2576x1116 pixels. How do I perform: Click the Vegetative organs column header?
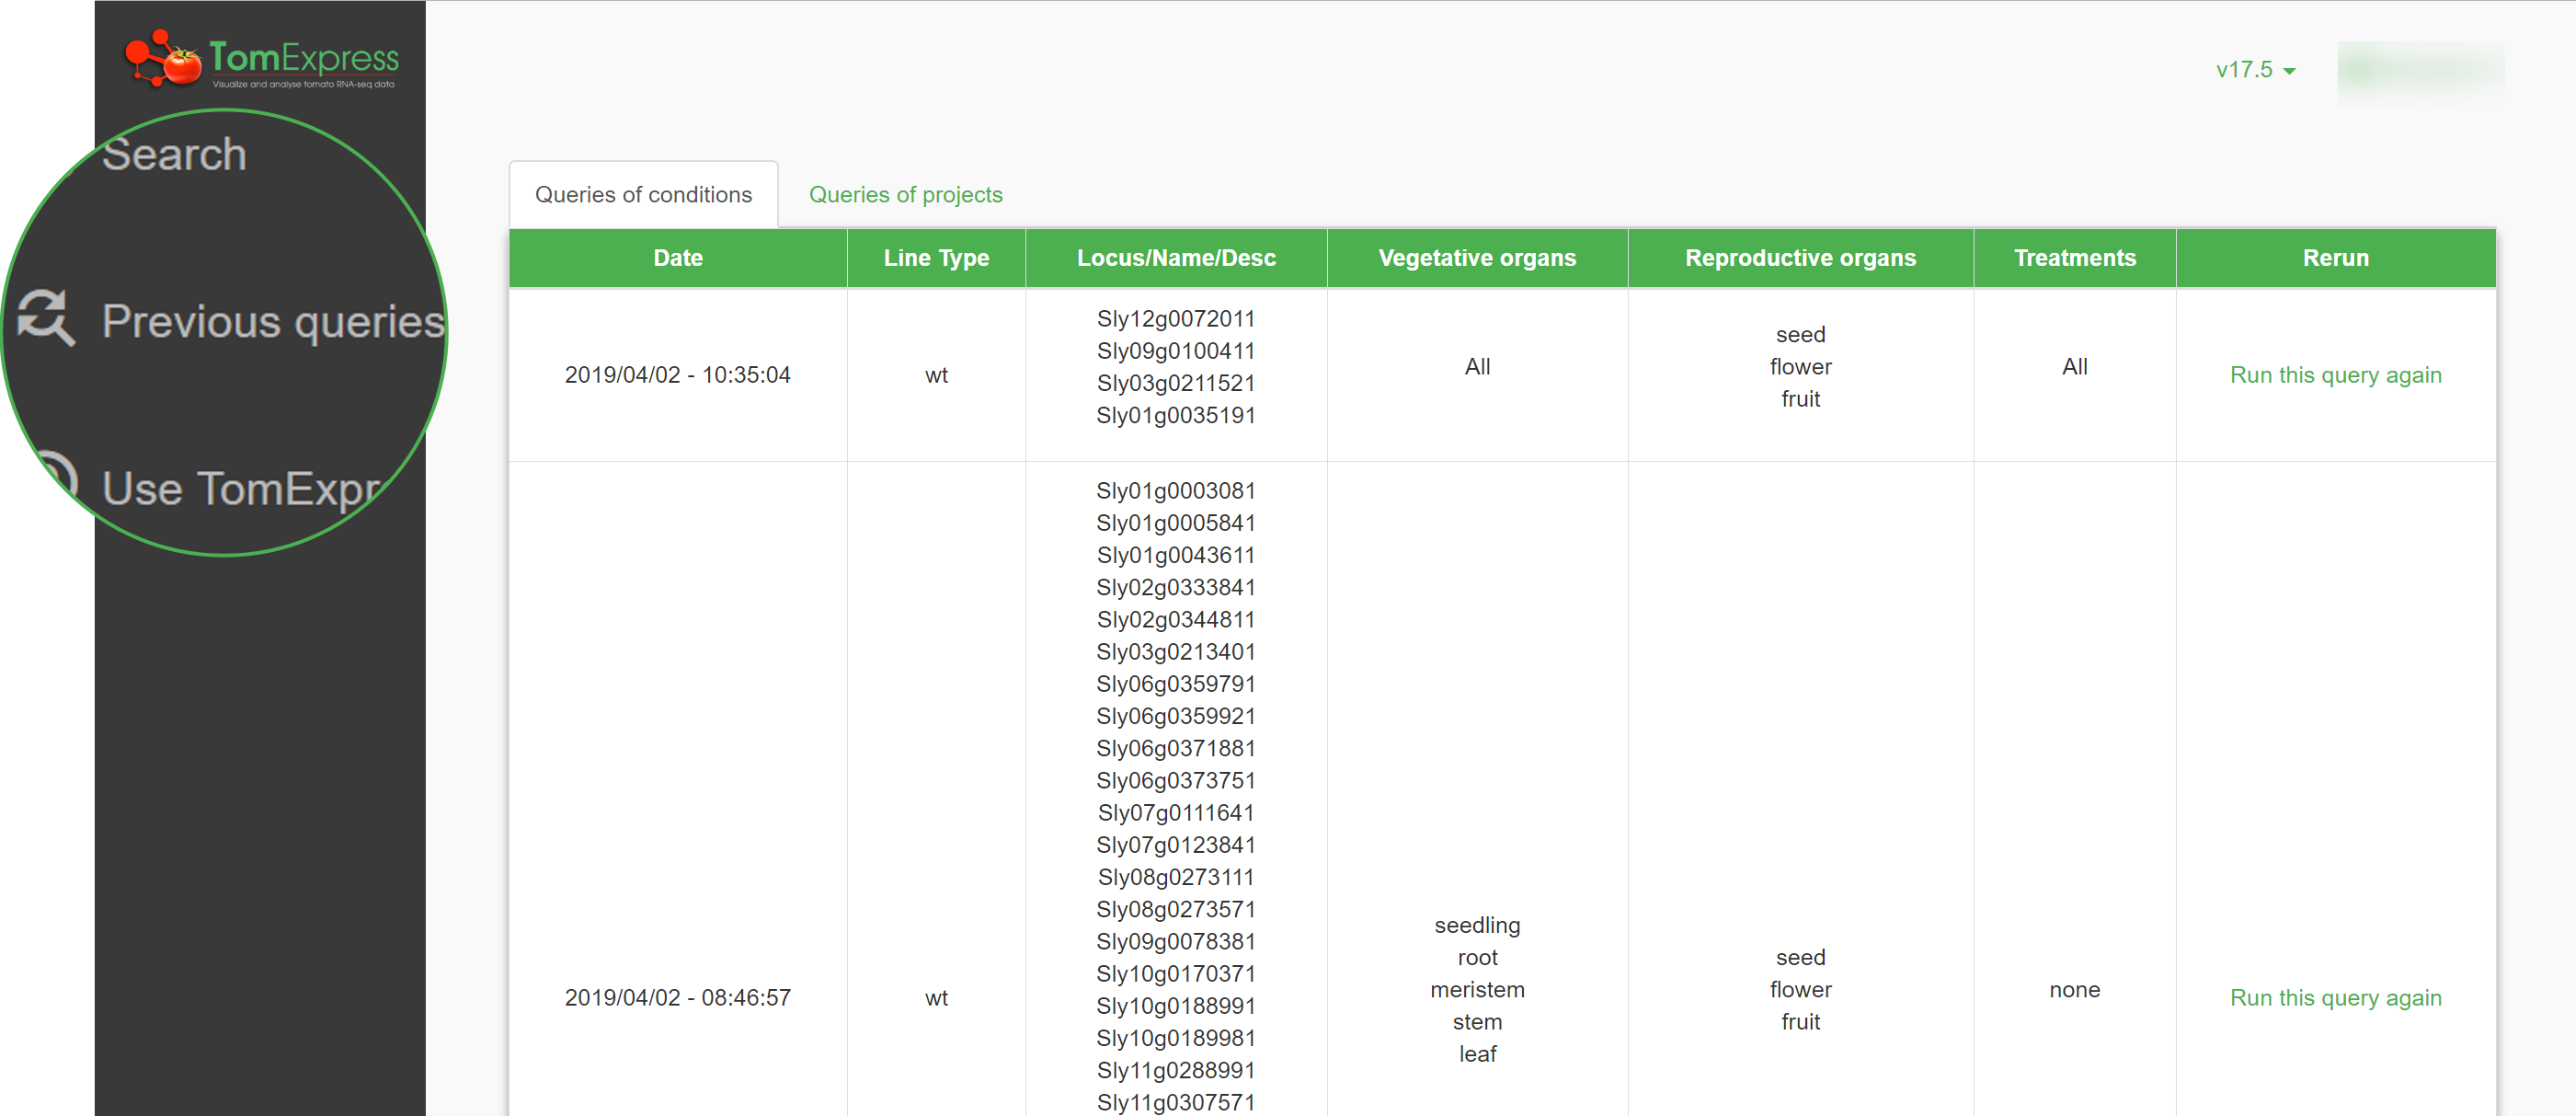point(1477,257)
